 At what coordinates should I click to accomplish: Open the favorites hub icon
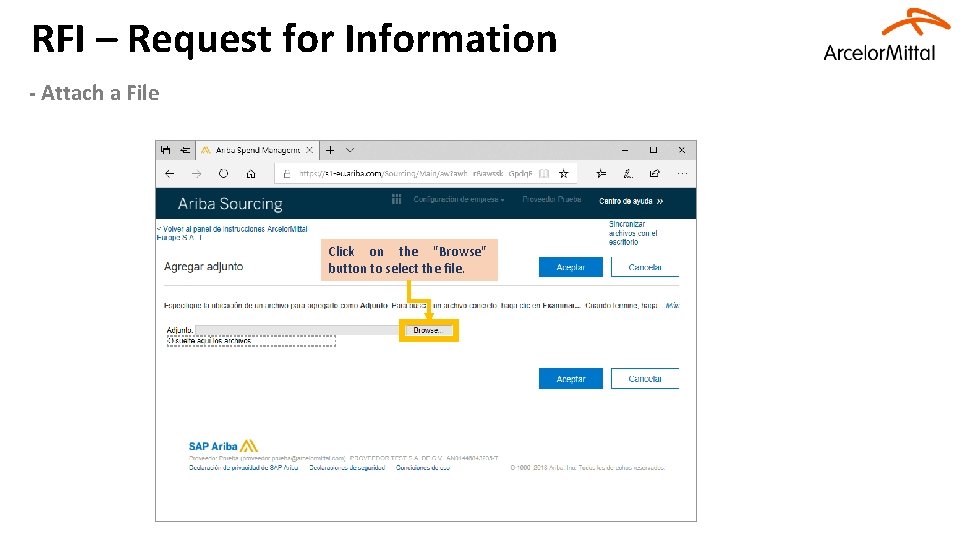(601, 174)
